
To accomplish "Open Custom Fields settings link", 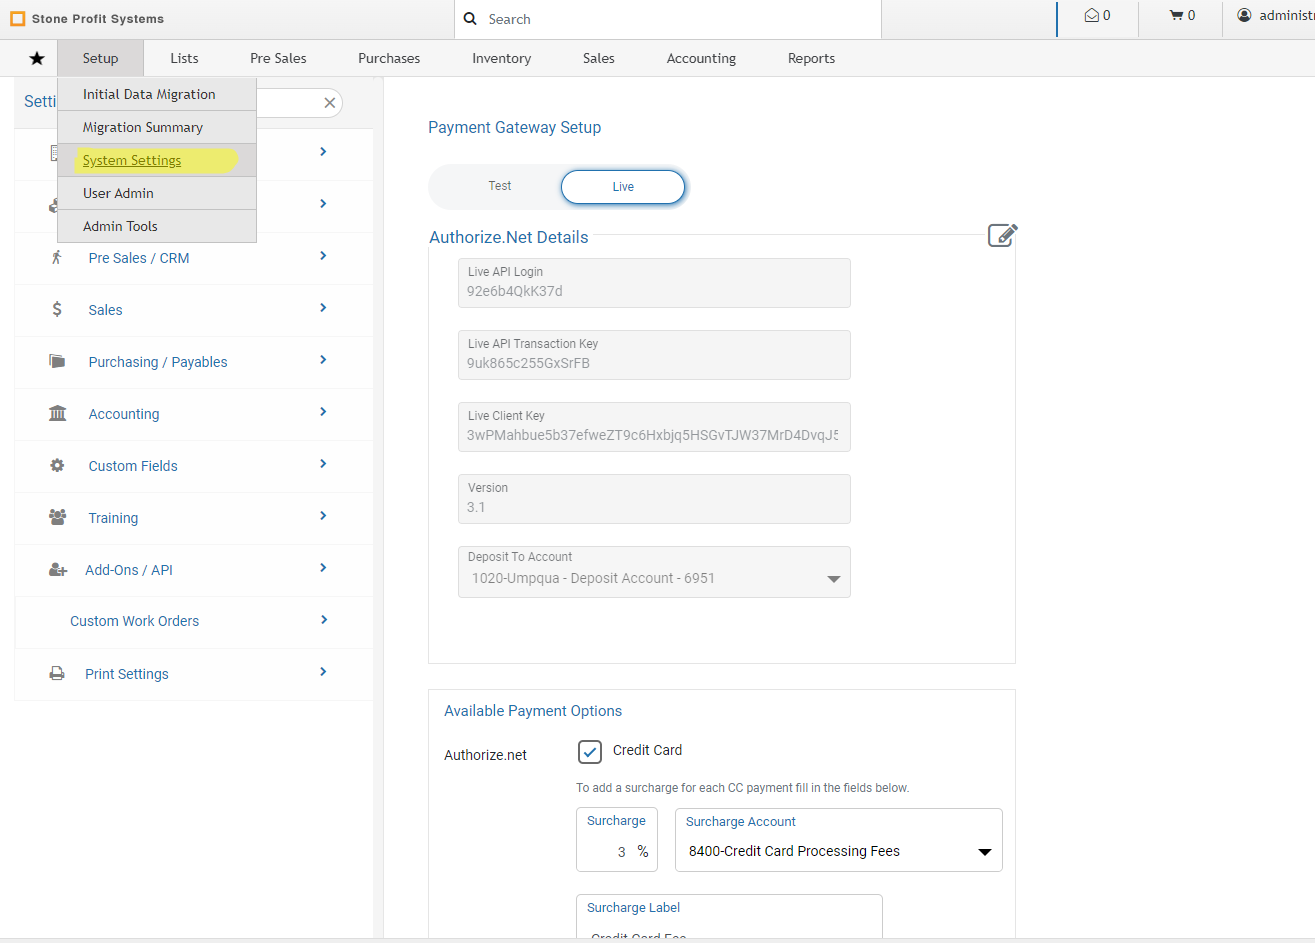I will pyautogui.click(x=133, y=466).
